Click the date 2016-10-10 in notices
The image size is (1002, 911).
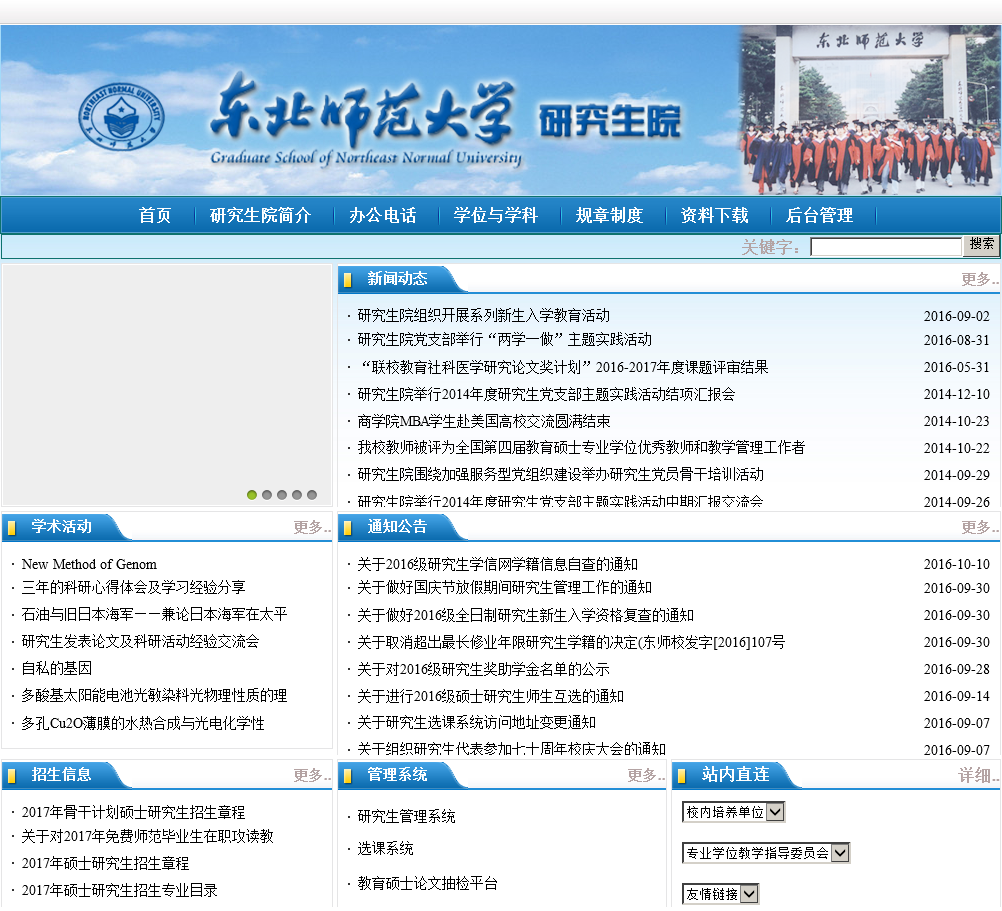pos(957,564)
